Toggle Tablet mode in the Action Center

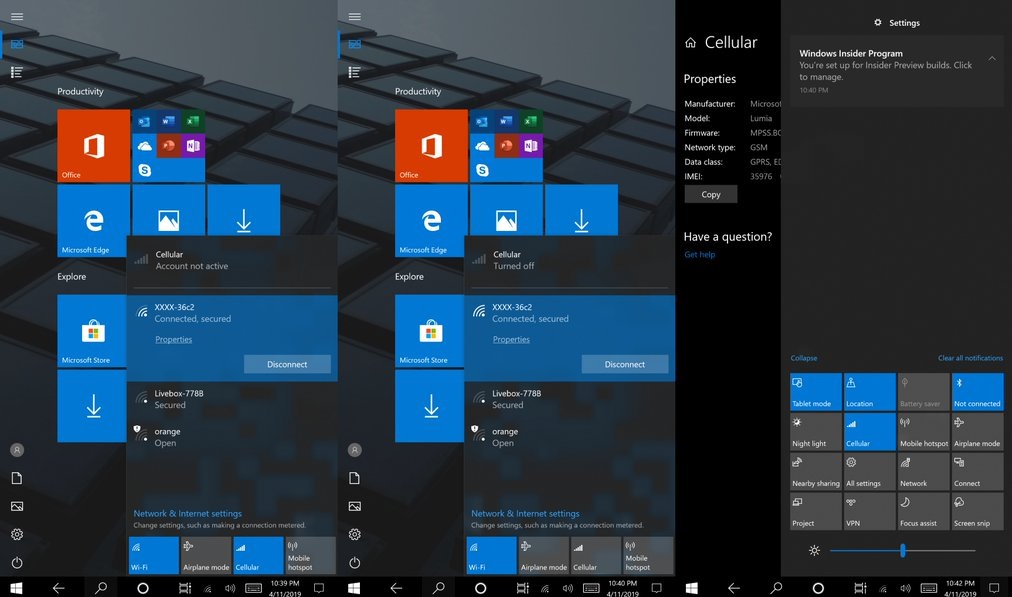point(816,391)
